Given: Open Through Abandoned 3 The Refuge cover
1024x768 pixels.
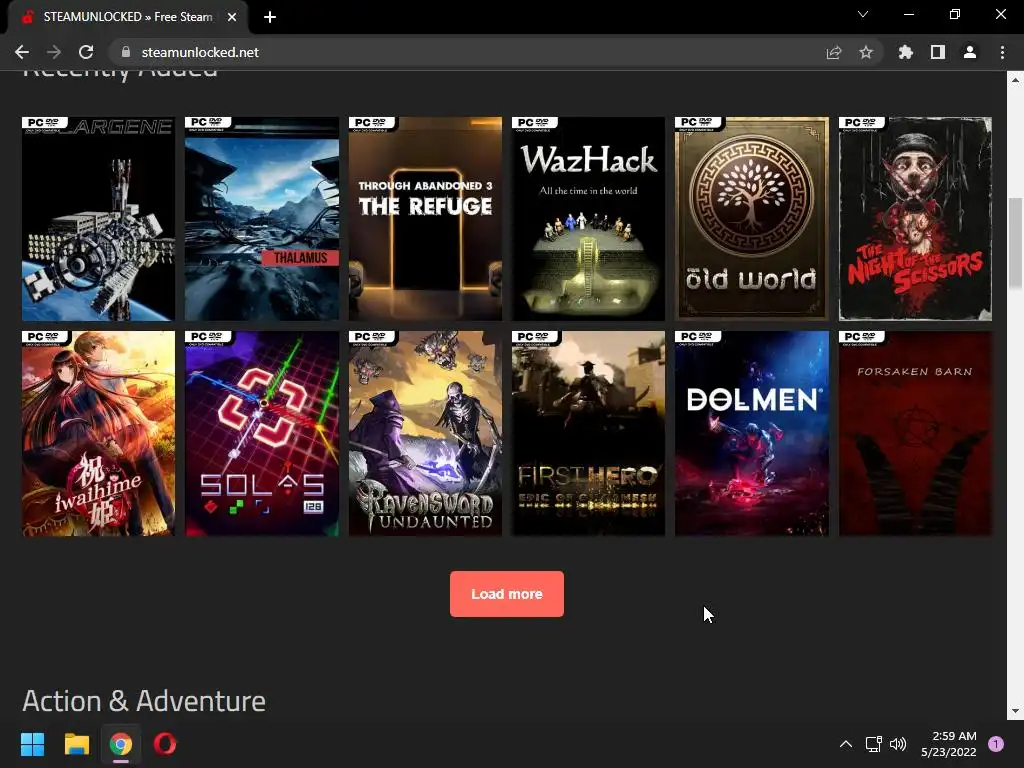Looking at the screenshot, I should (425, 219).
